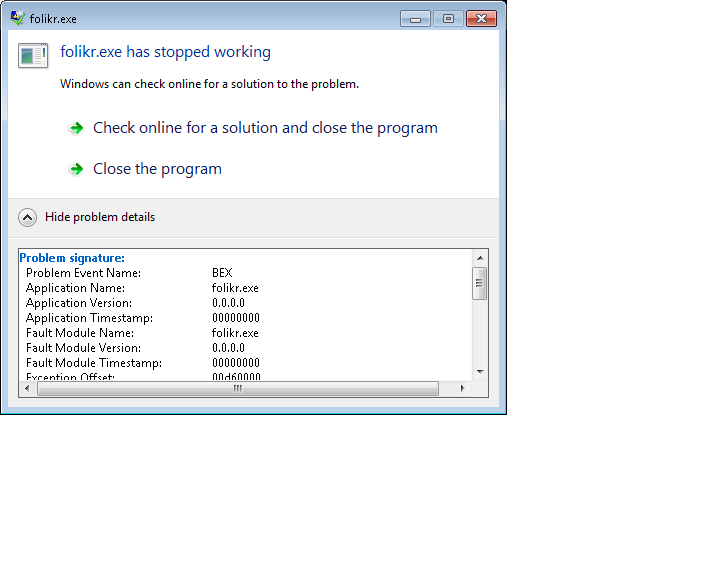Click 'folikr.exe has stopped working' heading
This screenshot has width=703, height=567.
pos(165,52)
